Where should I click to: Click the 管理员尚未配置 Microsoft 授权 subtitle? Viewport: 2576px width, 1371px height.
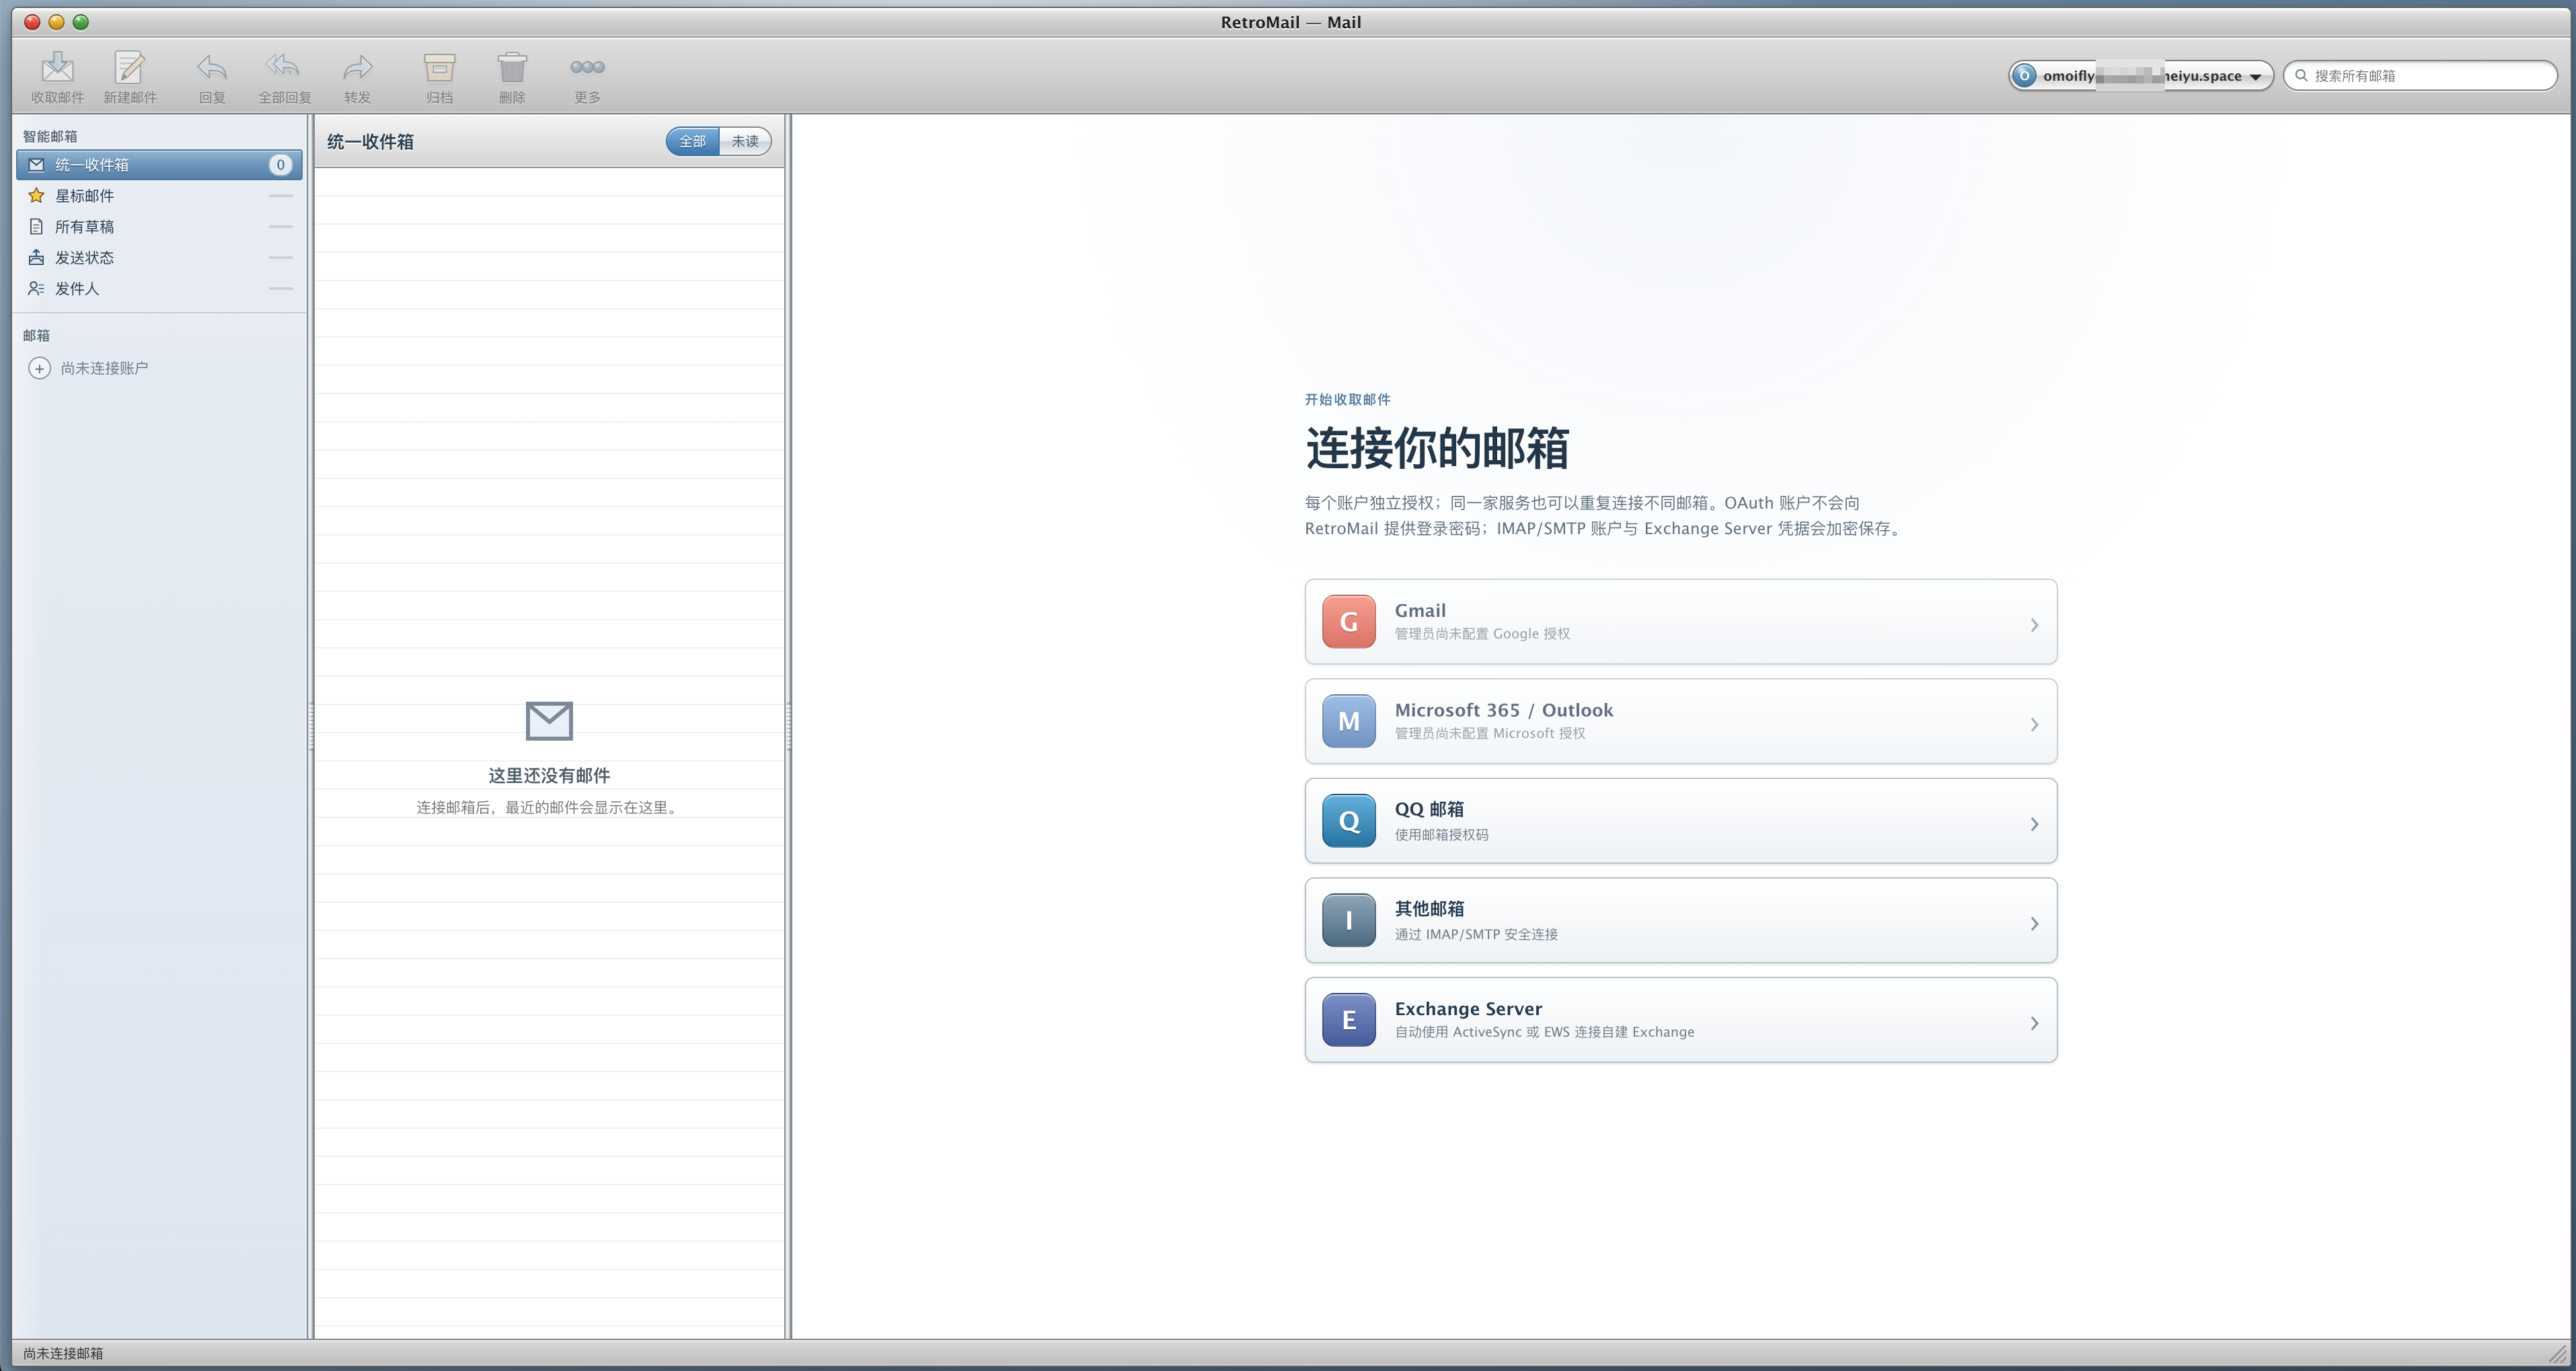(x=1490, y=733)
